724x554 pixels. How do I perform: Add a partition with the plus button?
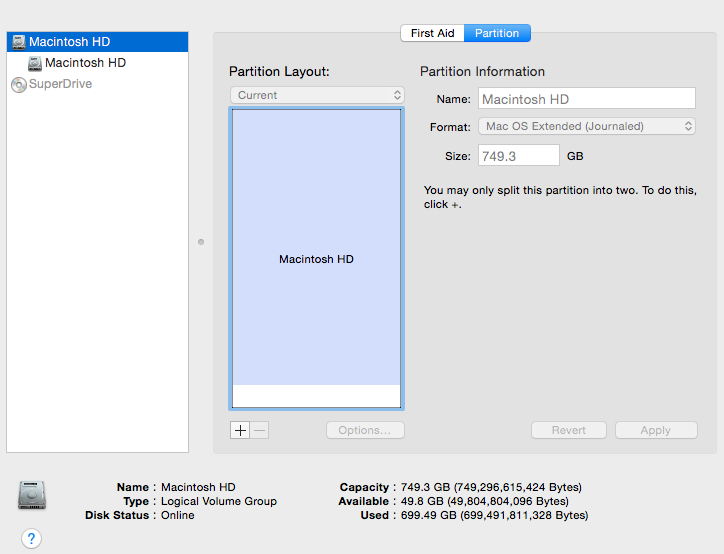pyautogui.click(x=240, y=430)
